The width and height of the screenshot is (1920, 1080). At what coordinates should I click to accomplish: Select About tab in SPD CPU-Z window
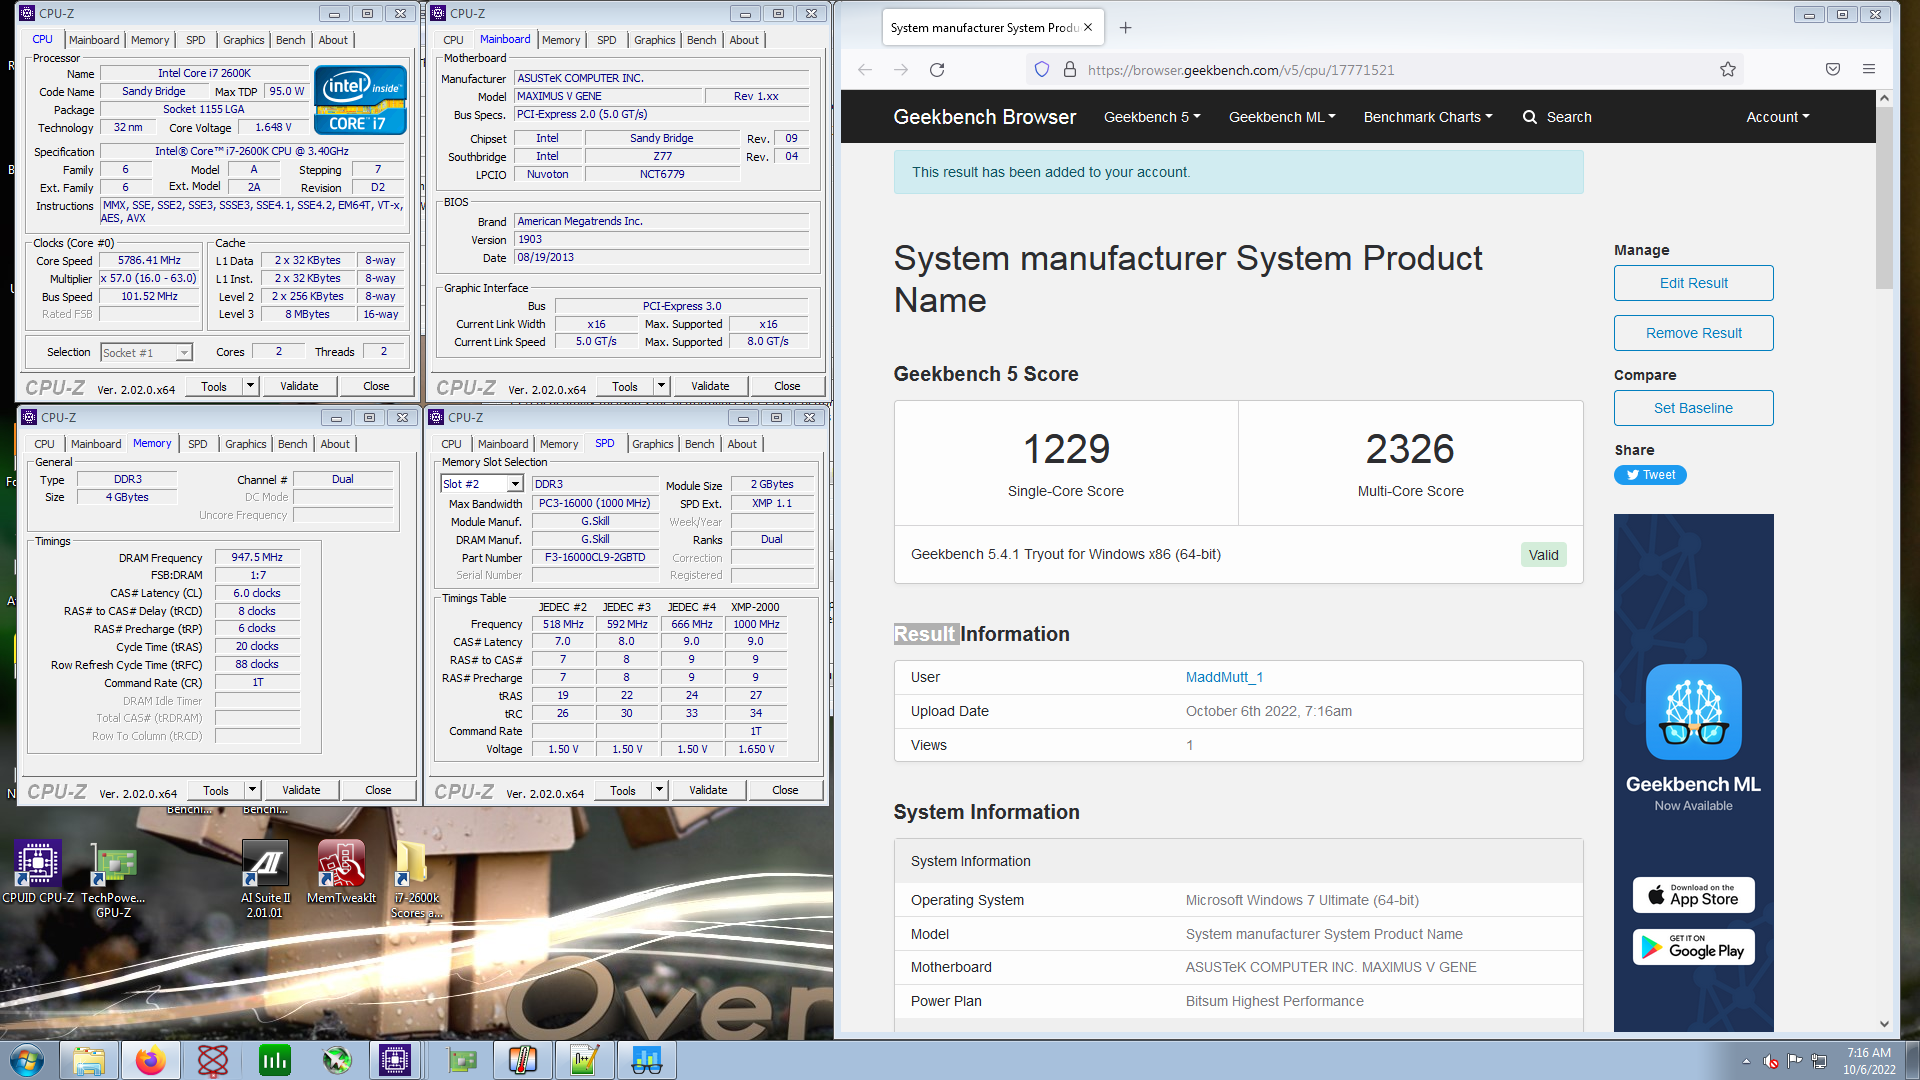pyautogui.click(x=742, y=444)
